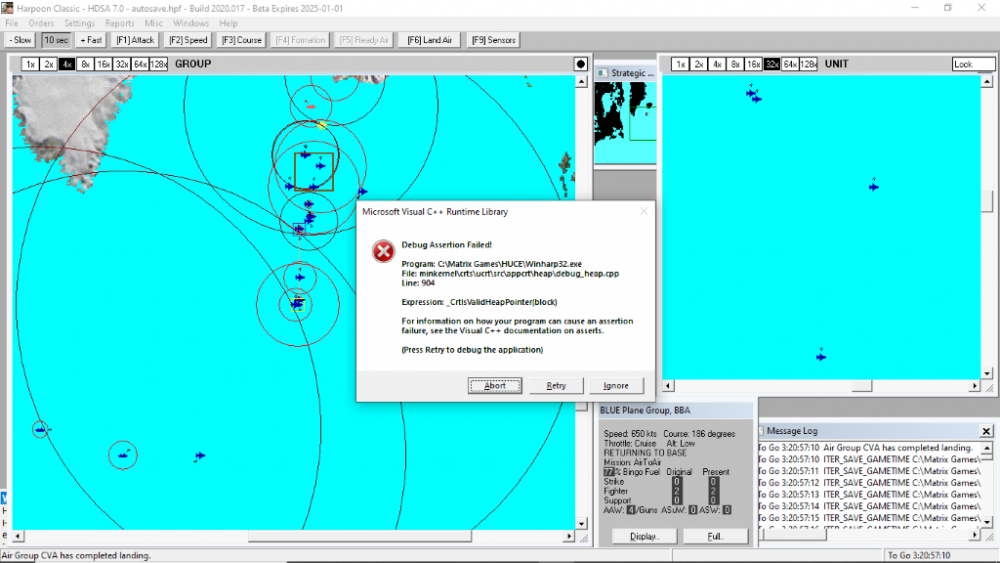Click the Look field in Unit window
Viewport: 1000px width, 563px height.
(973, 64)
